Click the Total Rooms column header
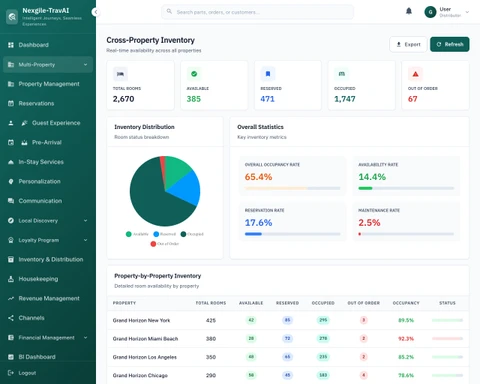Screen dimensions: 480x384 [211, 303]
